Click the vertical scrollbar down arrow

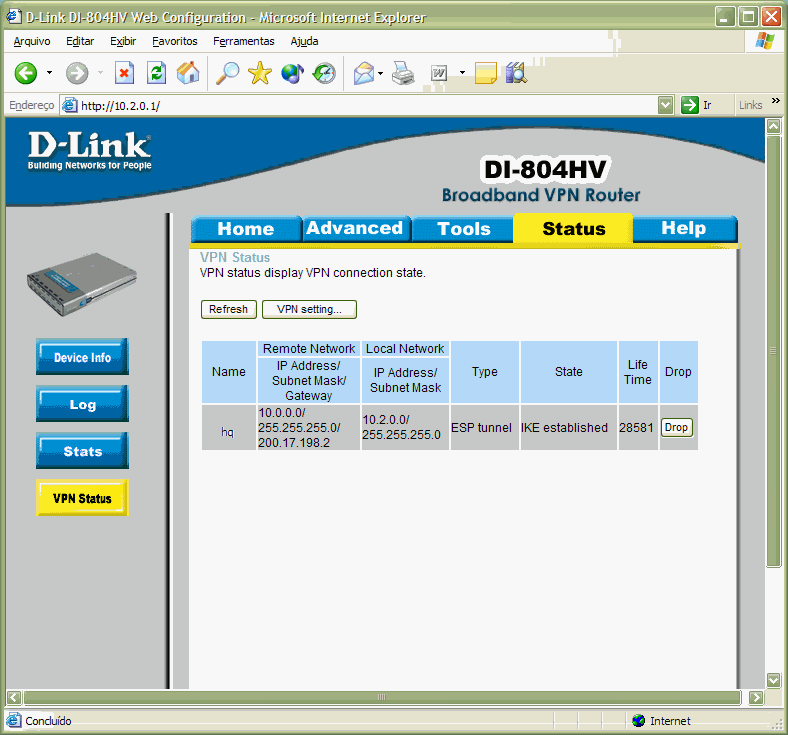tap(772, 679)
